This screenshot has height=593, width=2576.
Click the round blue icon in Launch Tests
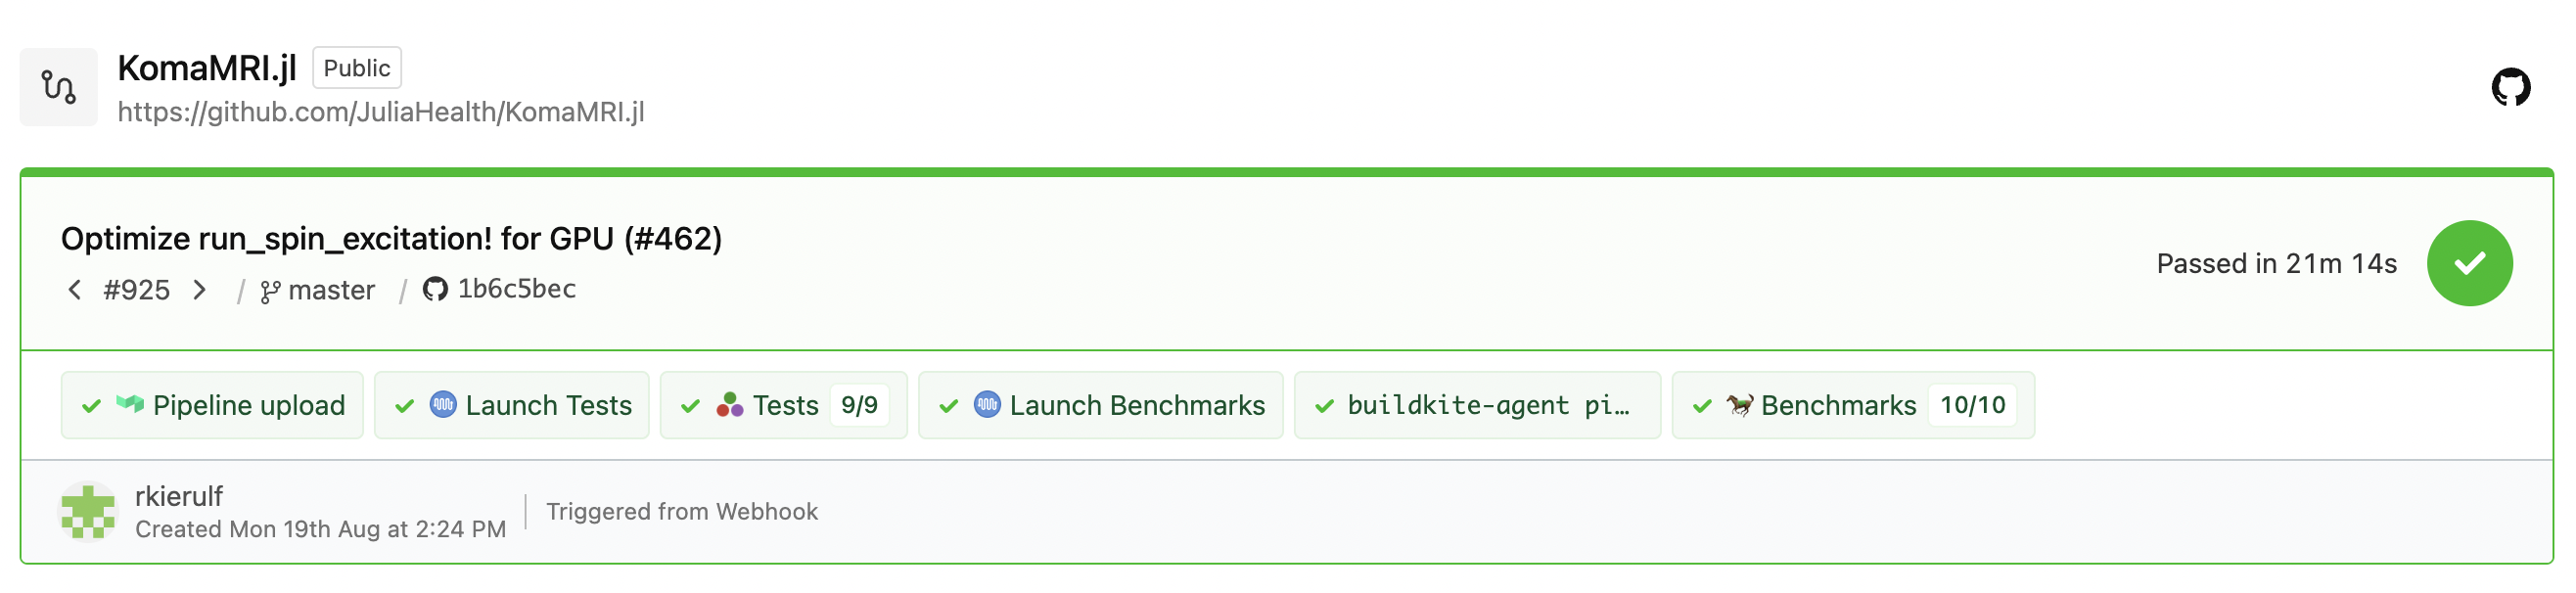pyautogui.click(x=443, y=405)
